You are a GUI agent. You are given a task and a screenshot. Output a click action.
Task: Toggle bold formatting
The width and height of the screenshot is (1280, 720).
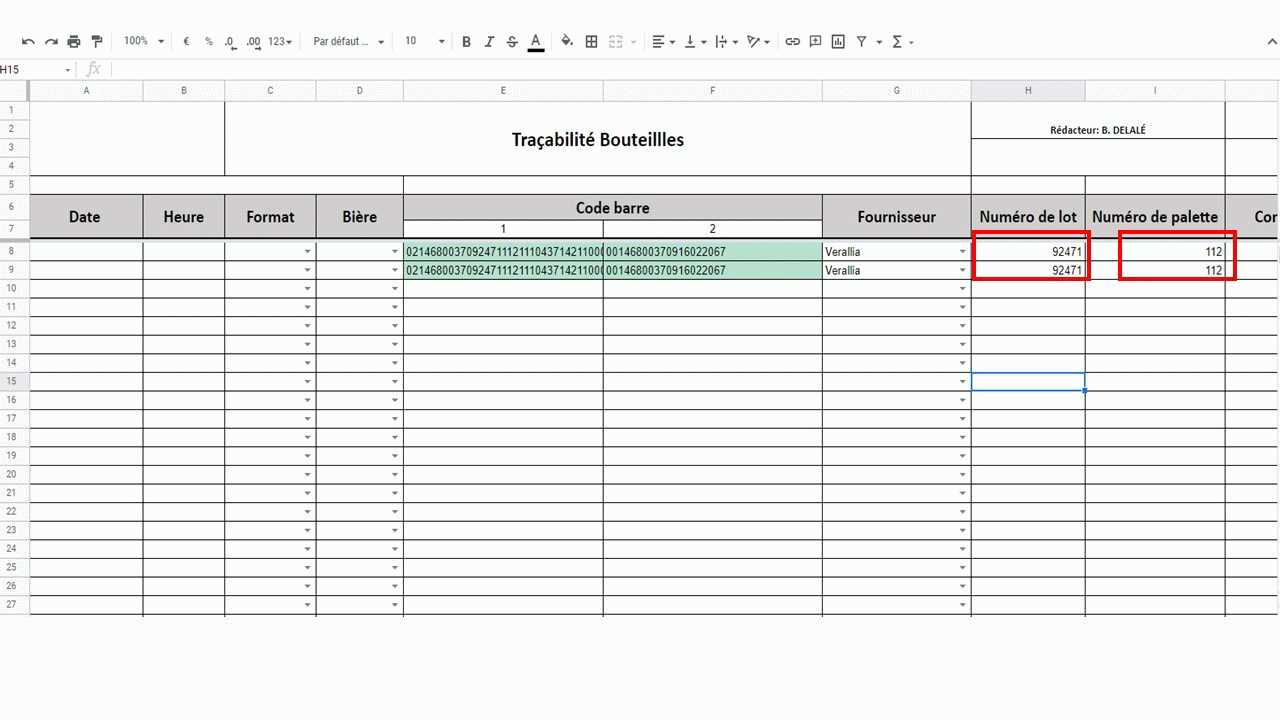coord(466,42)
